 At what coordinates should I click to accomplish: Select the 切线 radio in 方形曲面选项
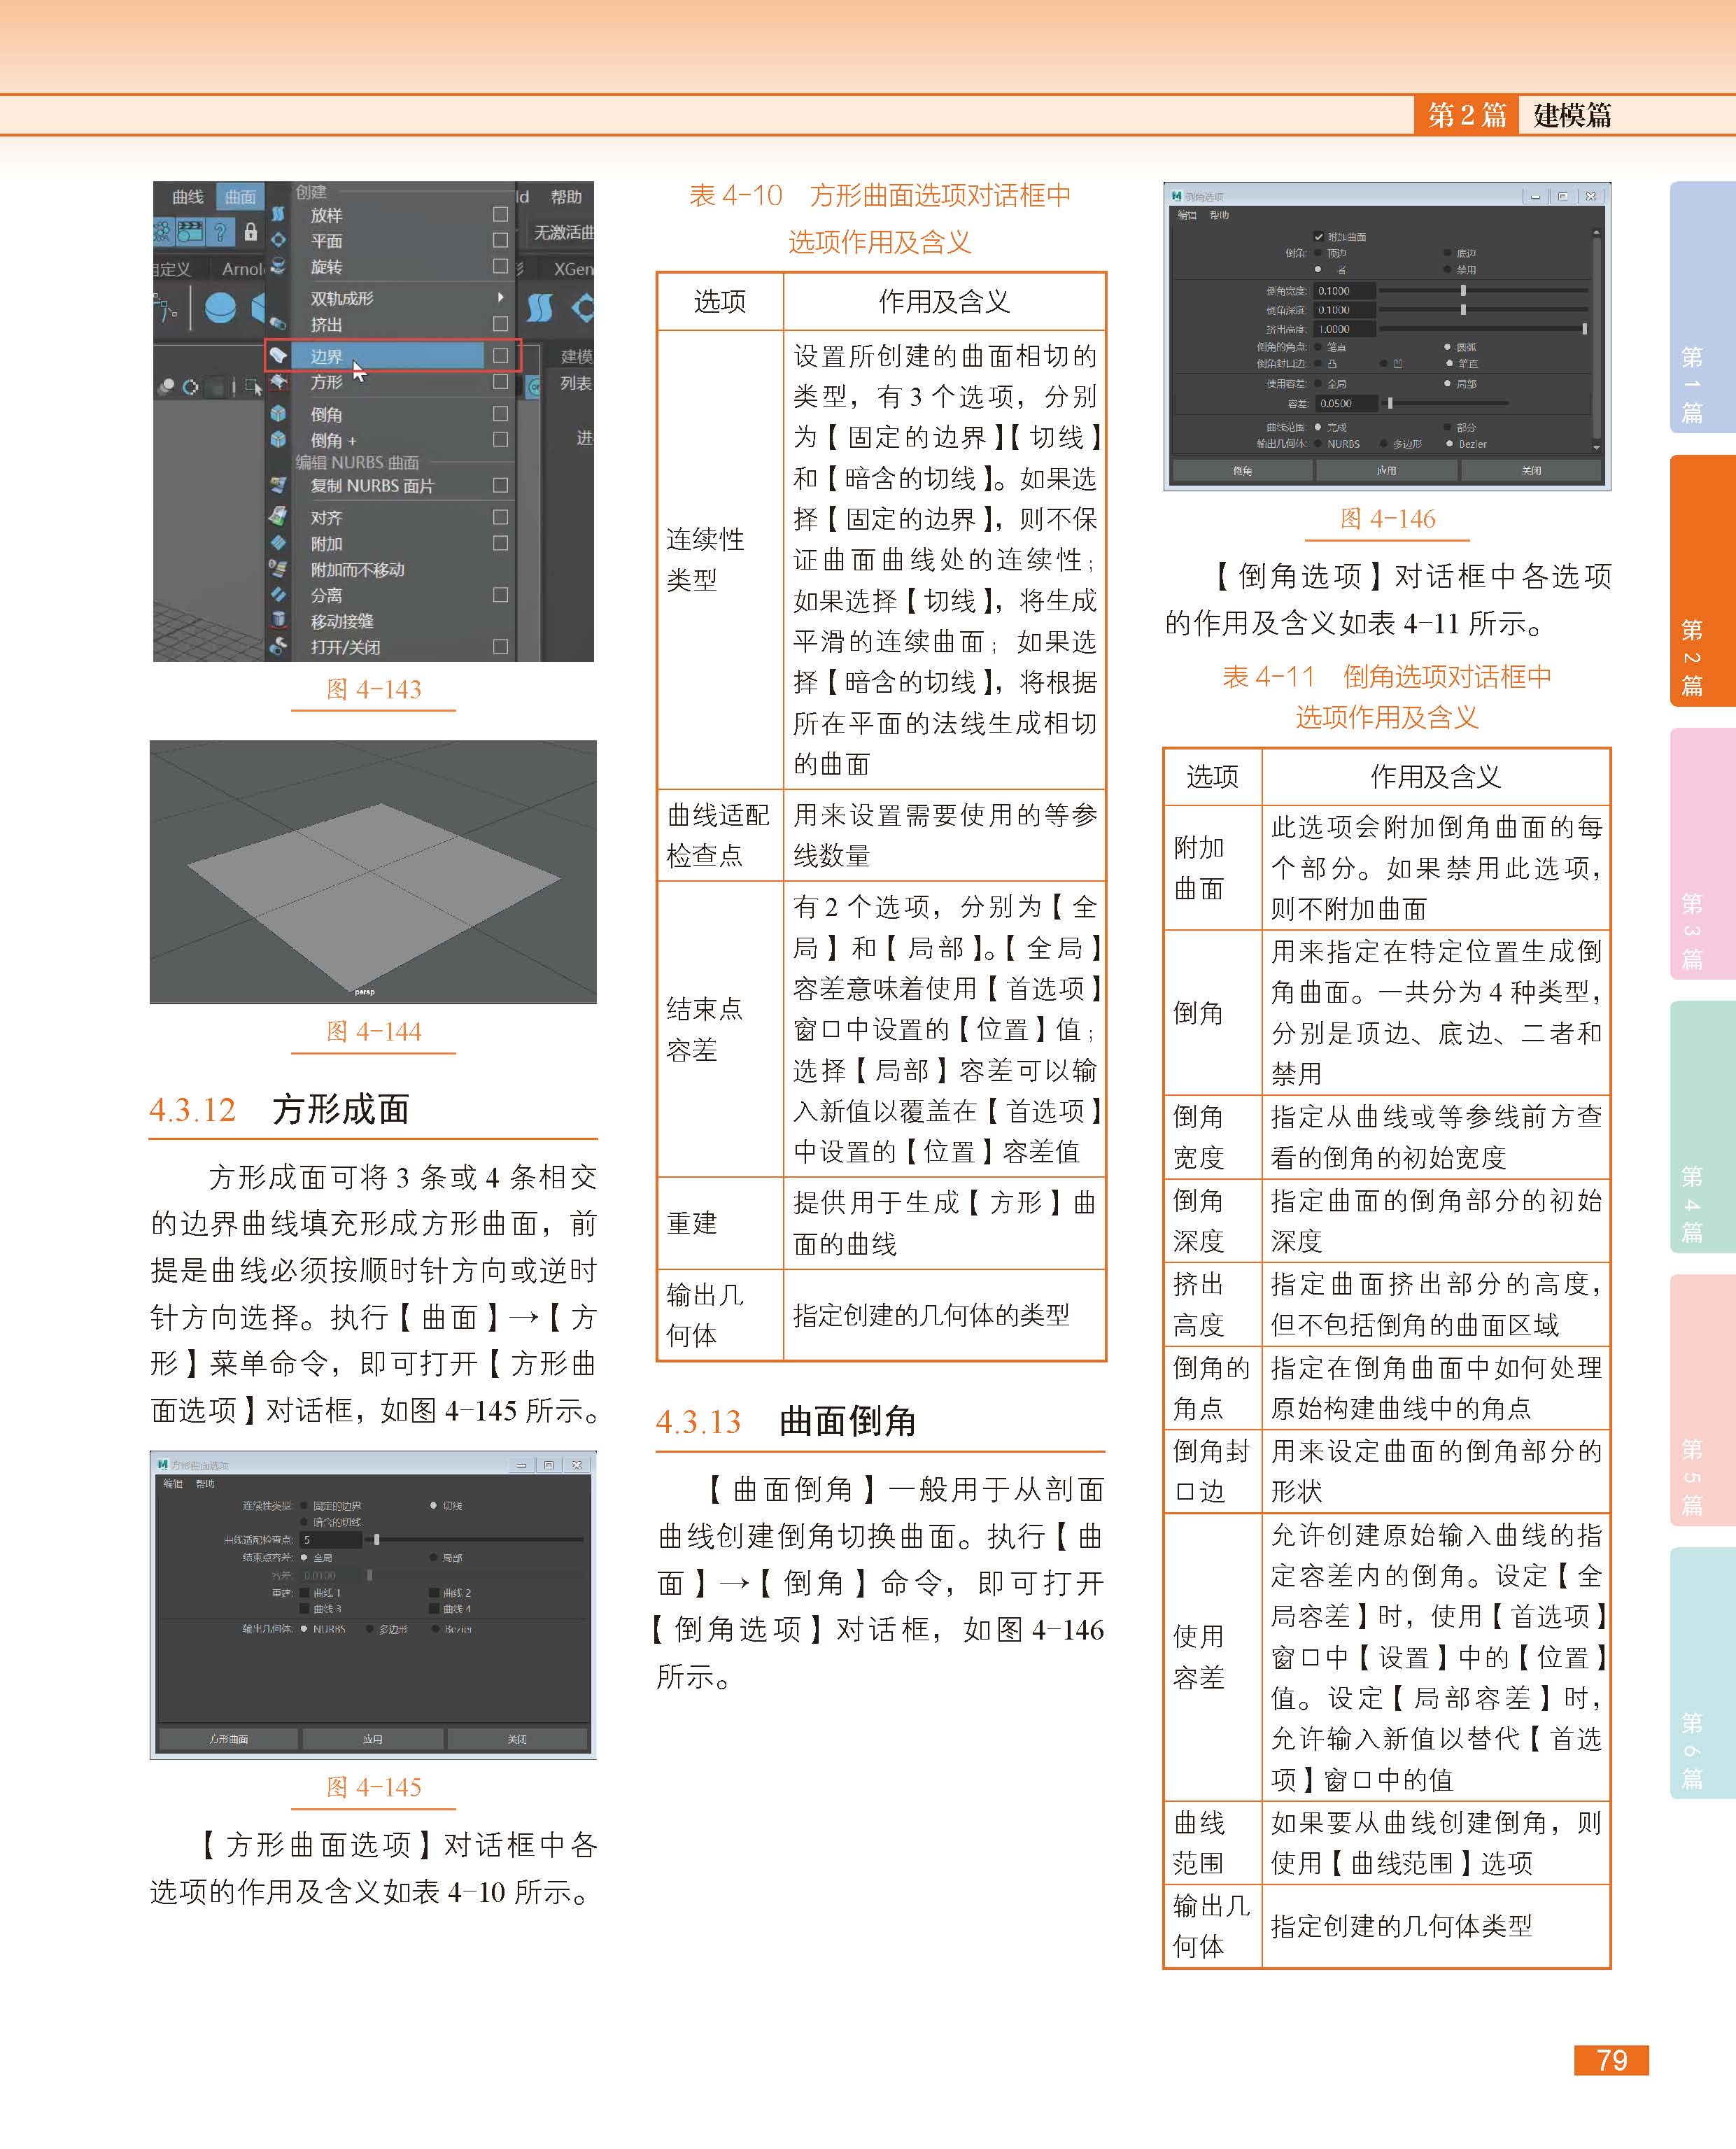pos(433,1505)
